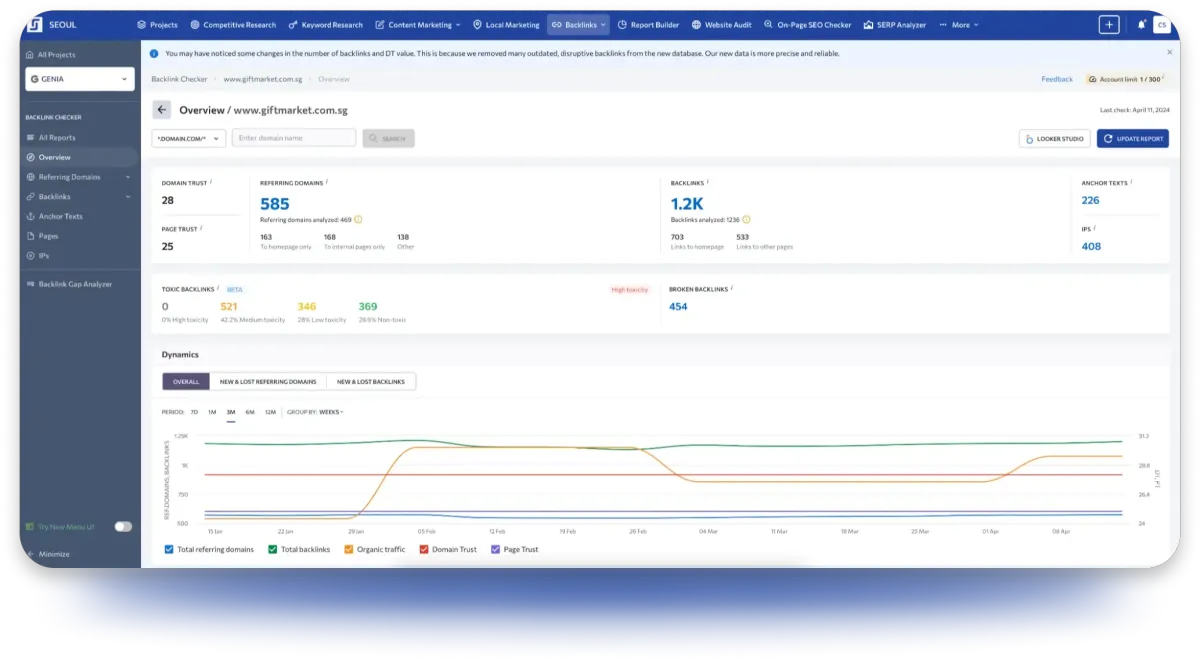
Task: Uncheck Page Trust legend checkbox
Action: [495, 549]
